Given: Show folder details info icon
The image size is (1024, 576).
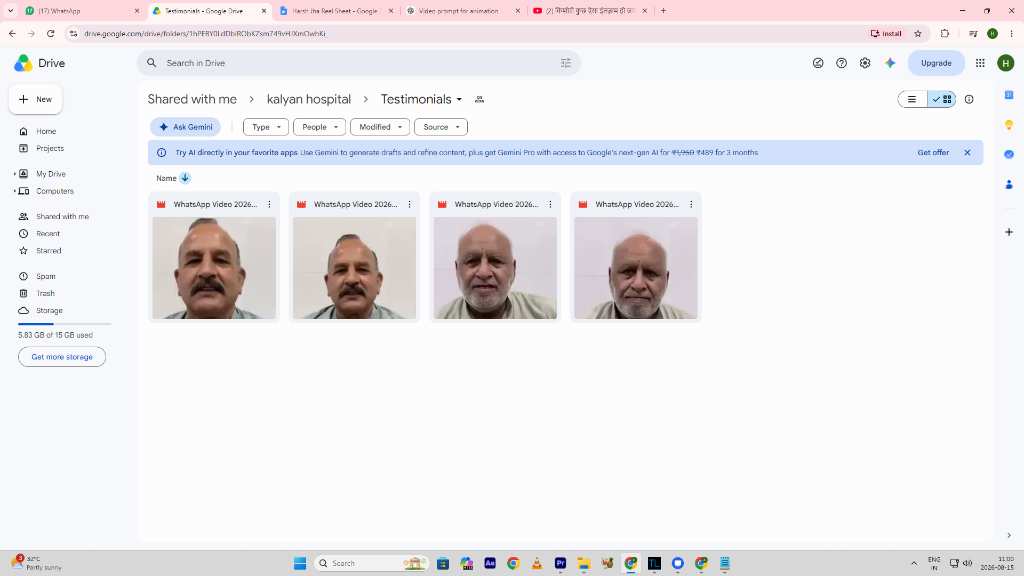Looking at the screenshot, I should [x=969, y=99].
